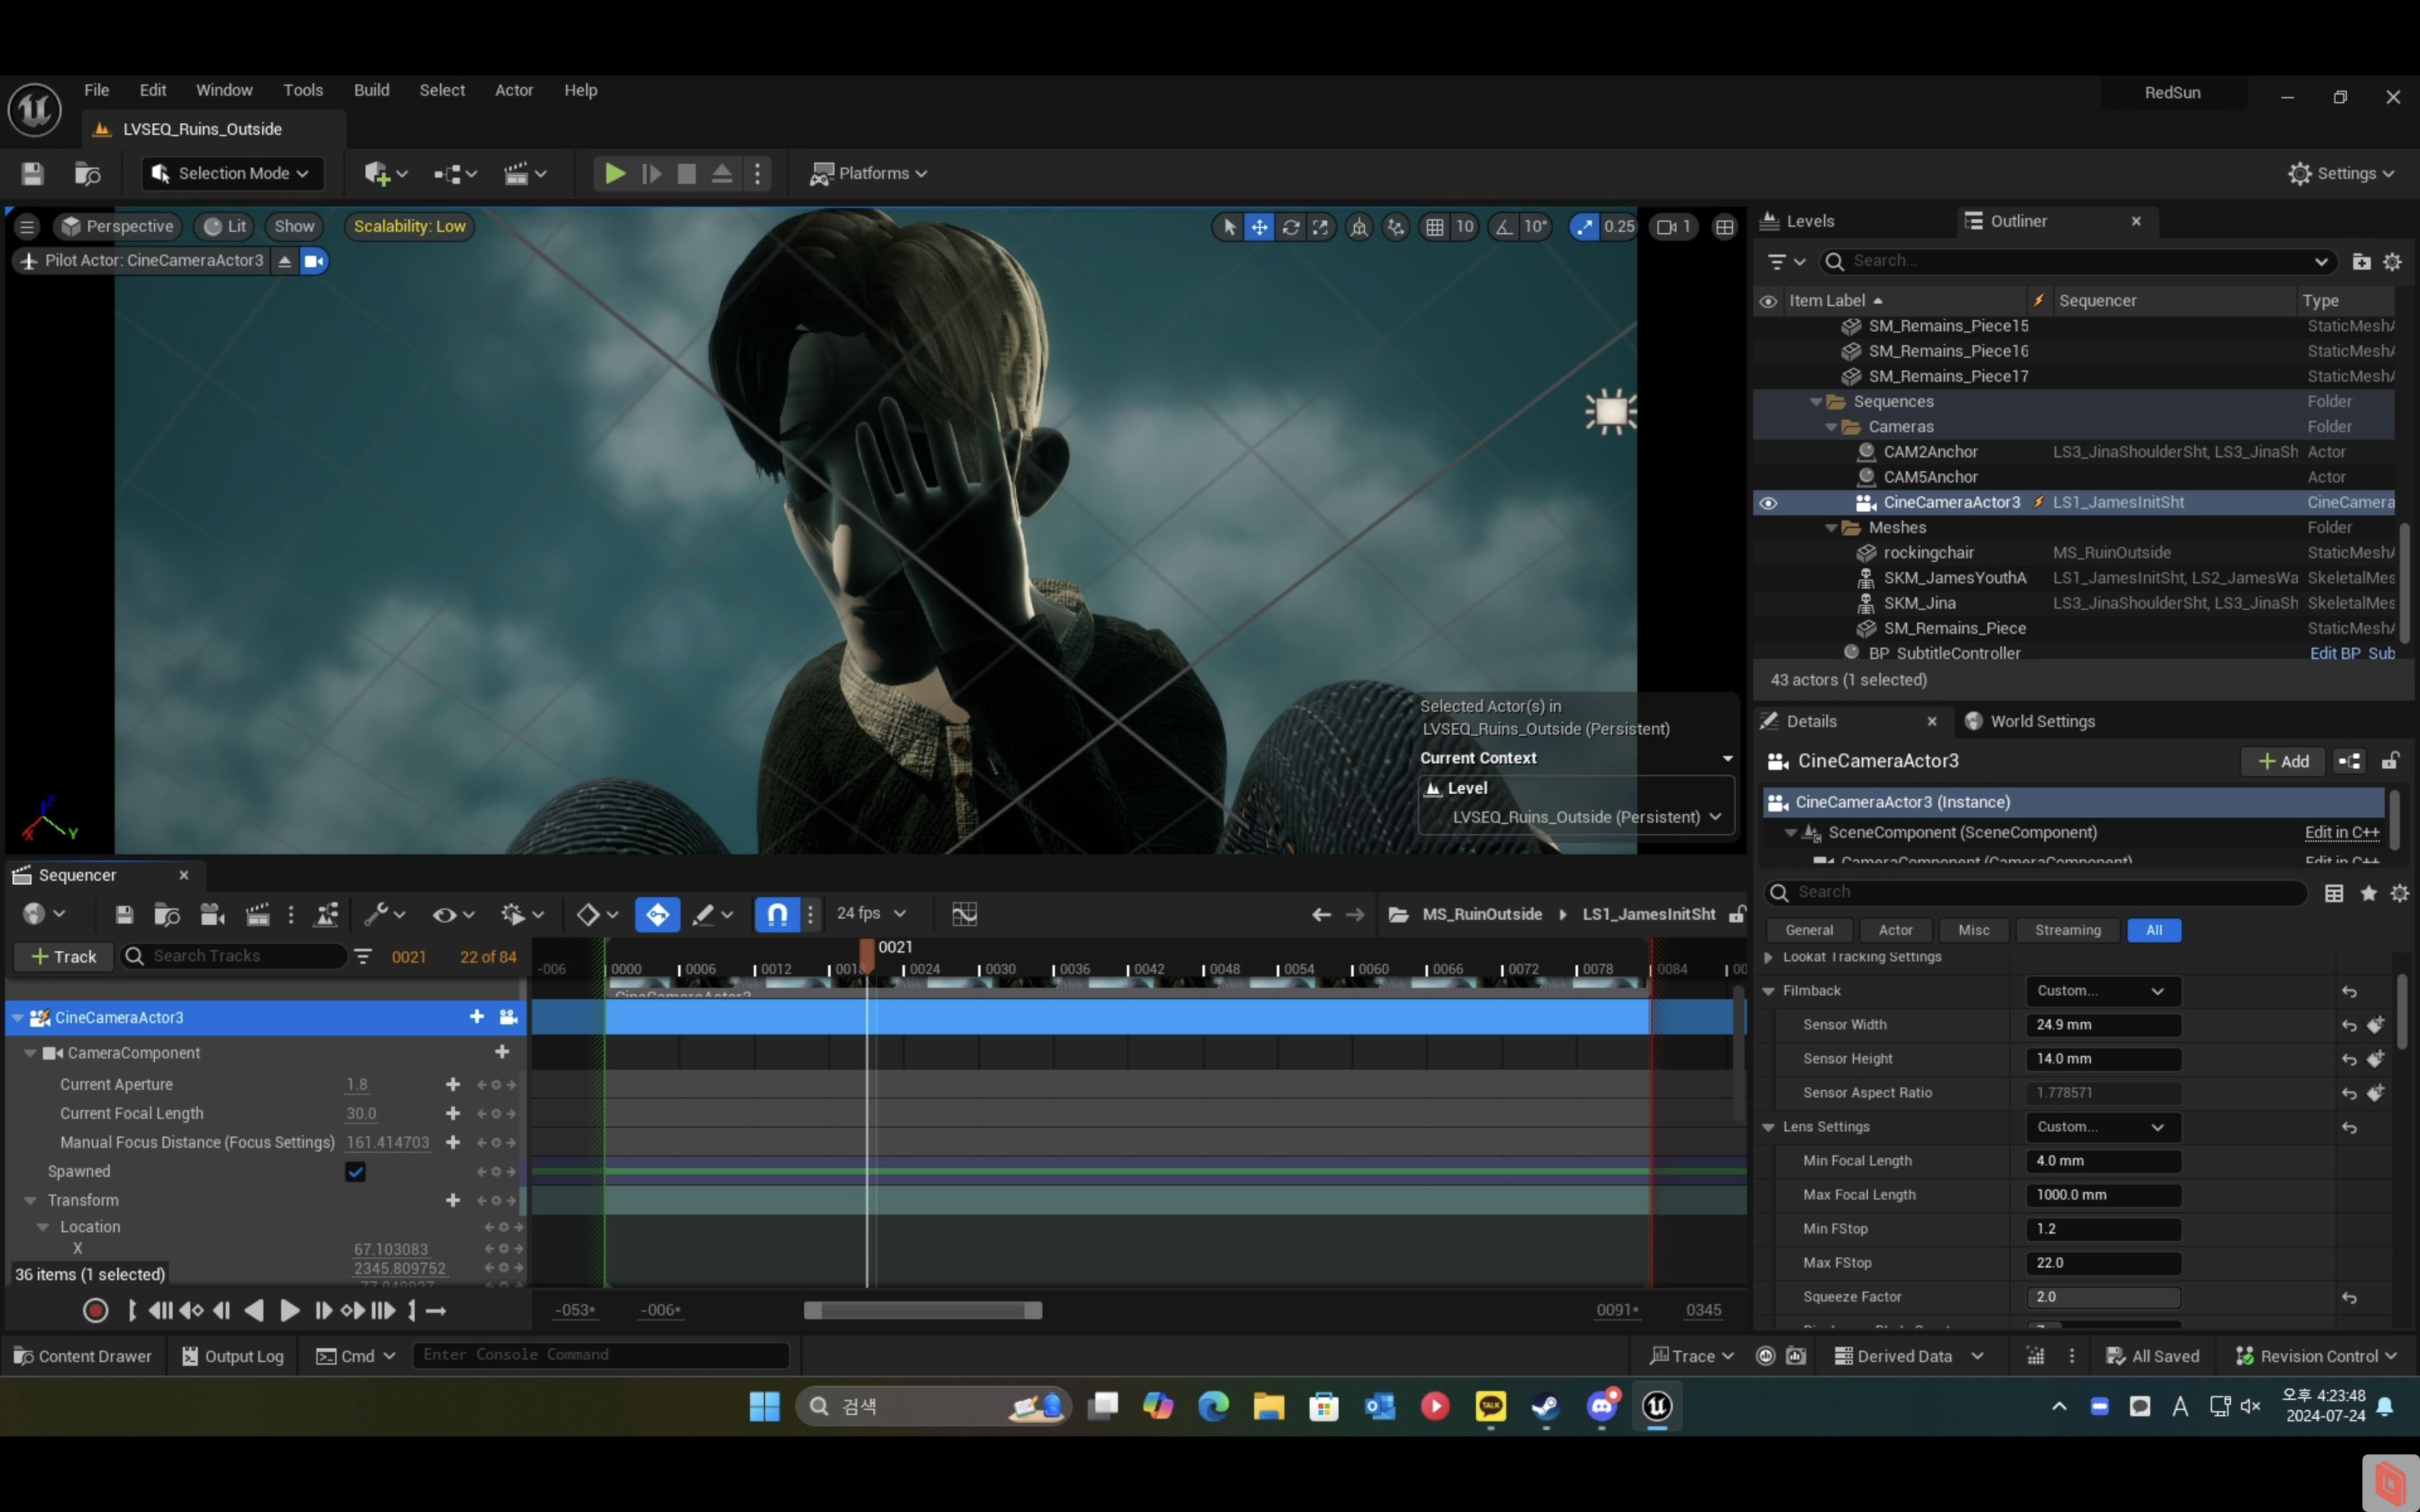Open the viewport layout grid icon
2420x1512 pixels.
pos(1725,227)
